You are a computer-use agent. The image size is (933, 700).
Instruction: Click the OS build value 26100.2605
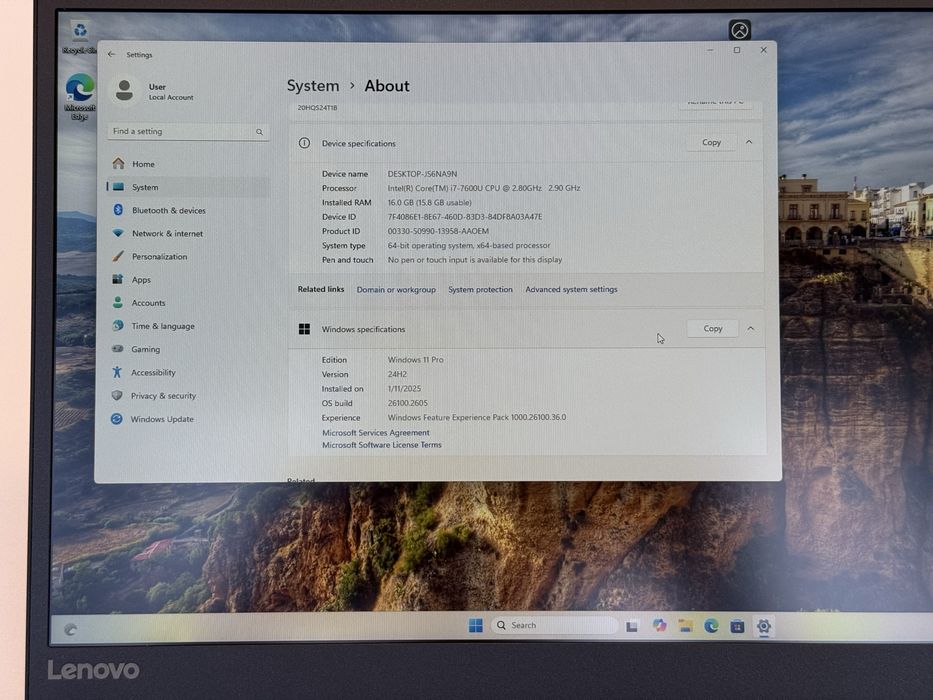tap(408, 403)
